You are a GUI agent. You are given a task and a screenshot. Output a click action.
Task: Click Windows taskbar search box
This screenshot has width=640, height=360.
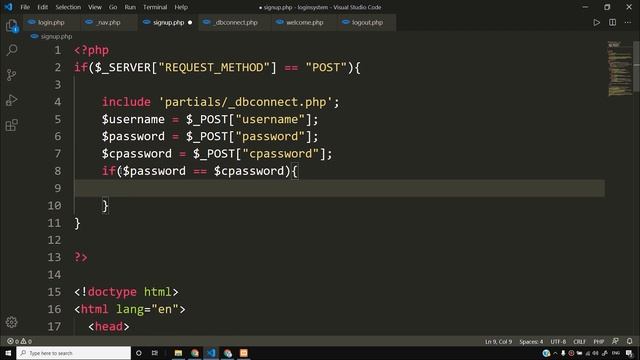(74, 353)
